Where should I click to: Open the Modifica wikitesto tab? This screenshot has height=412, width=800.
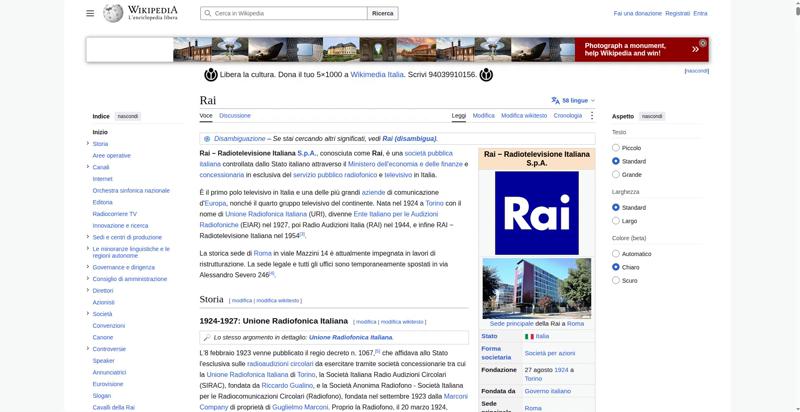524,116
